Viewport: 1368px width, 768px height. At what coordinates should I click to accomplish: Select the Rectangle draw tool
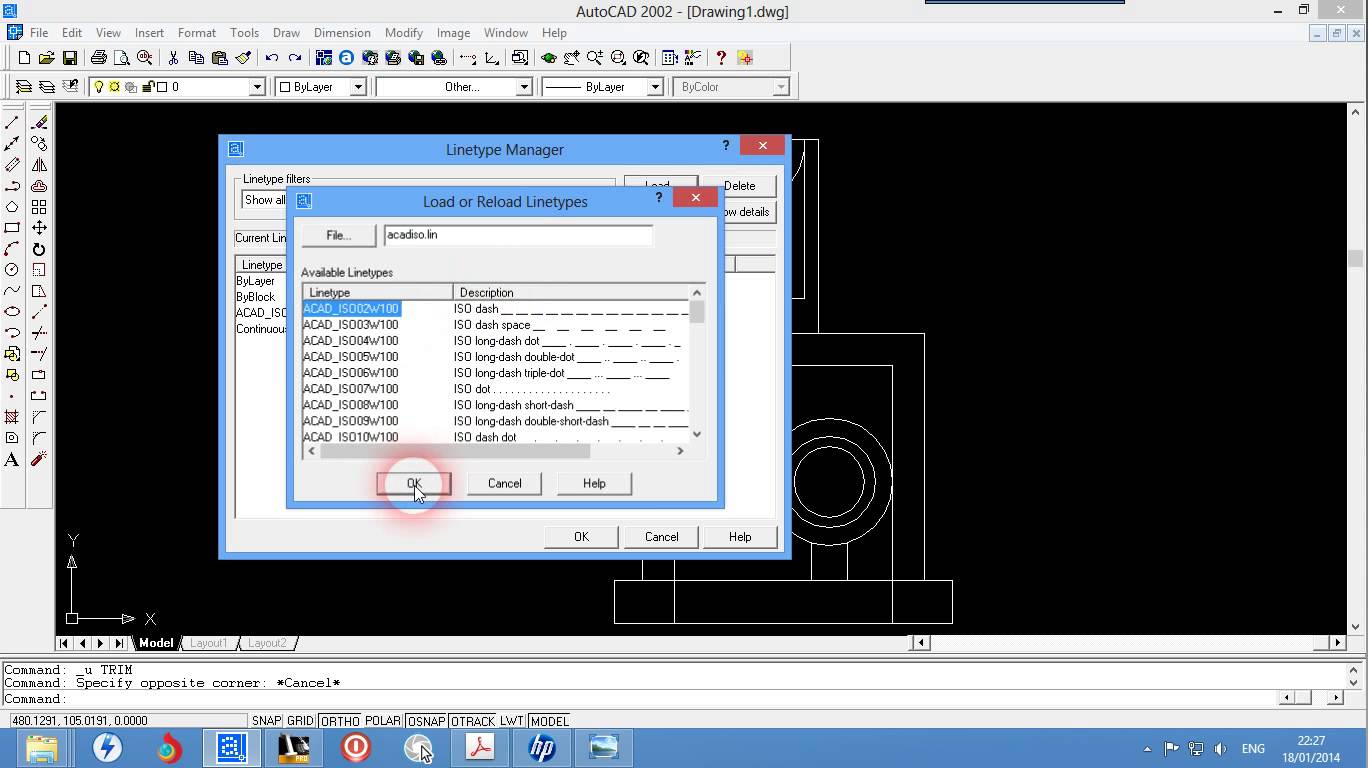12,228
